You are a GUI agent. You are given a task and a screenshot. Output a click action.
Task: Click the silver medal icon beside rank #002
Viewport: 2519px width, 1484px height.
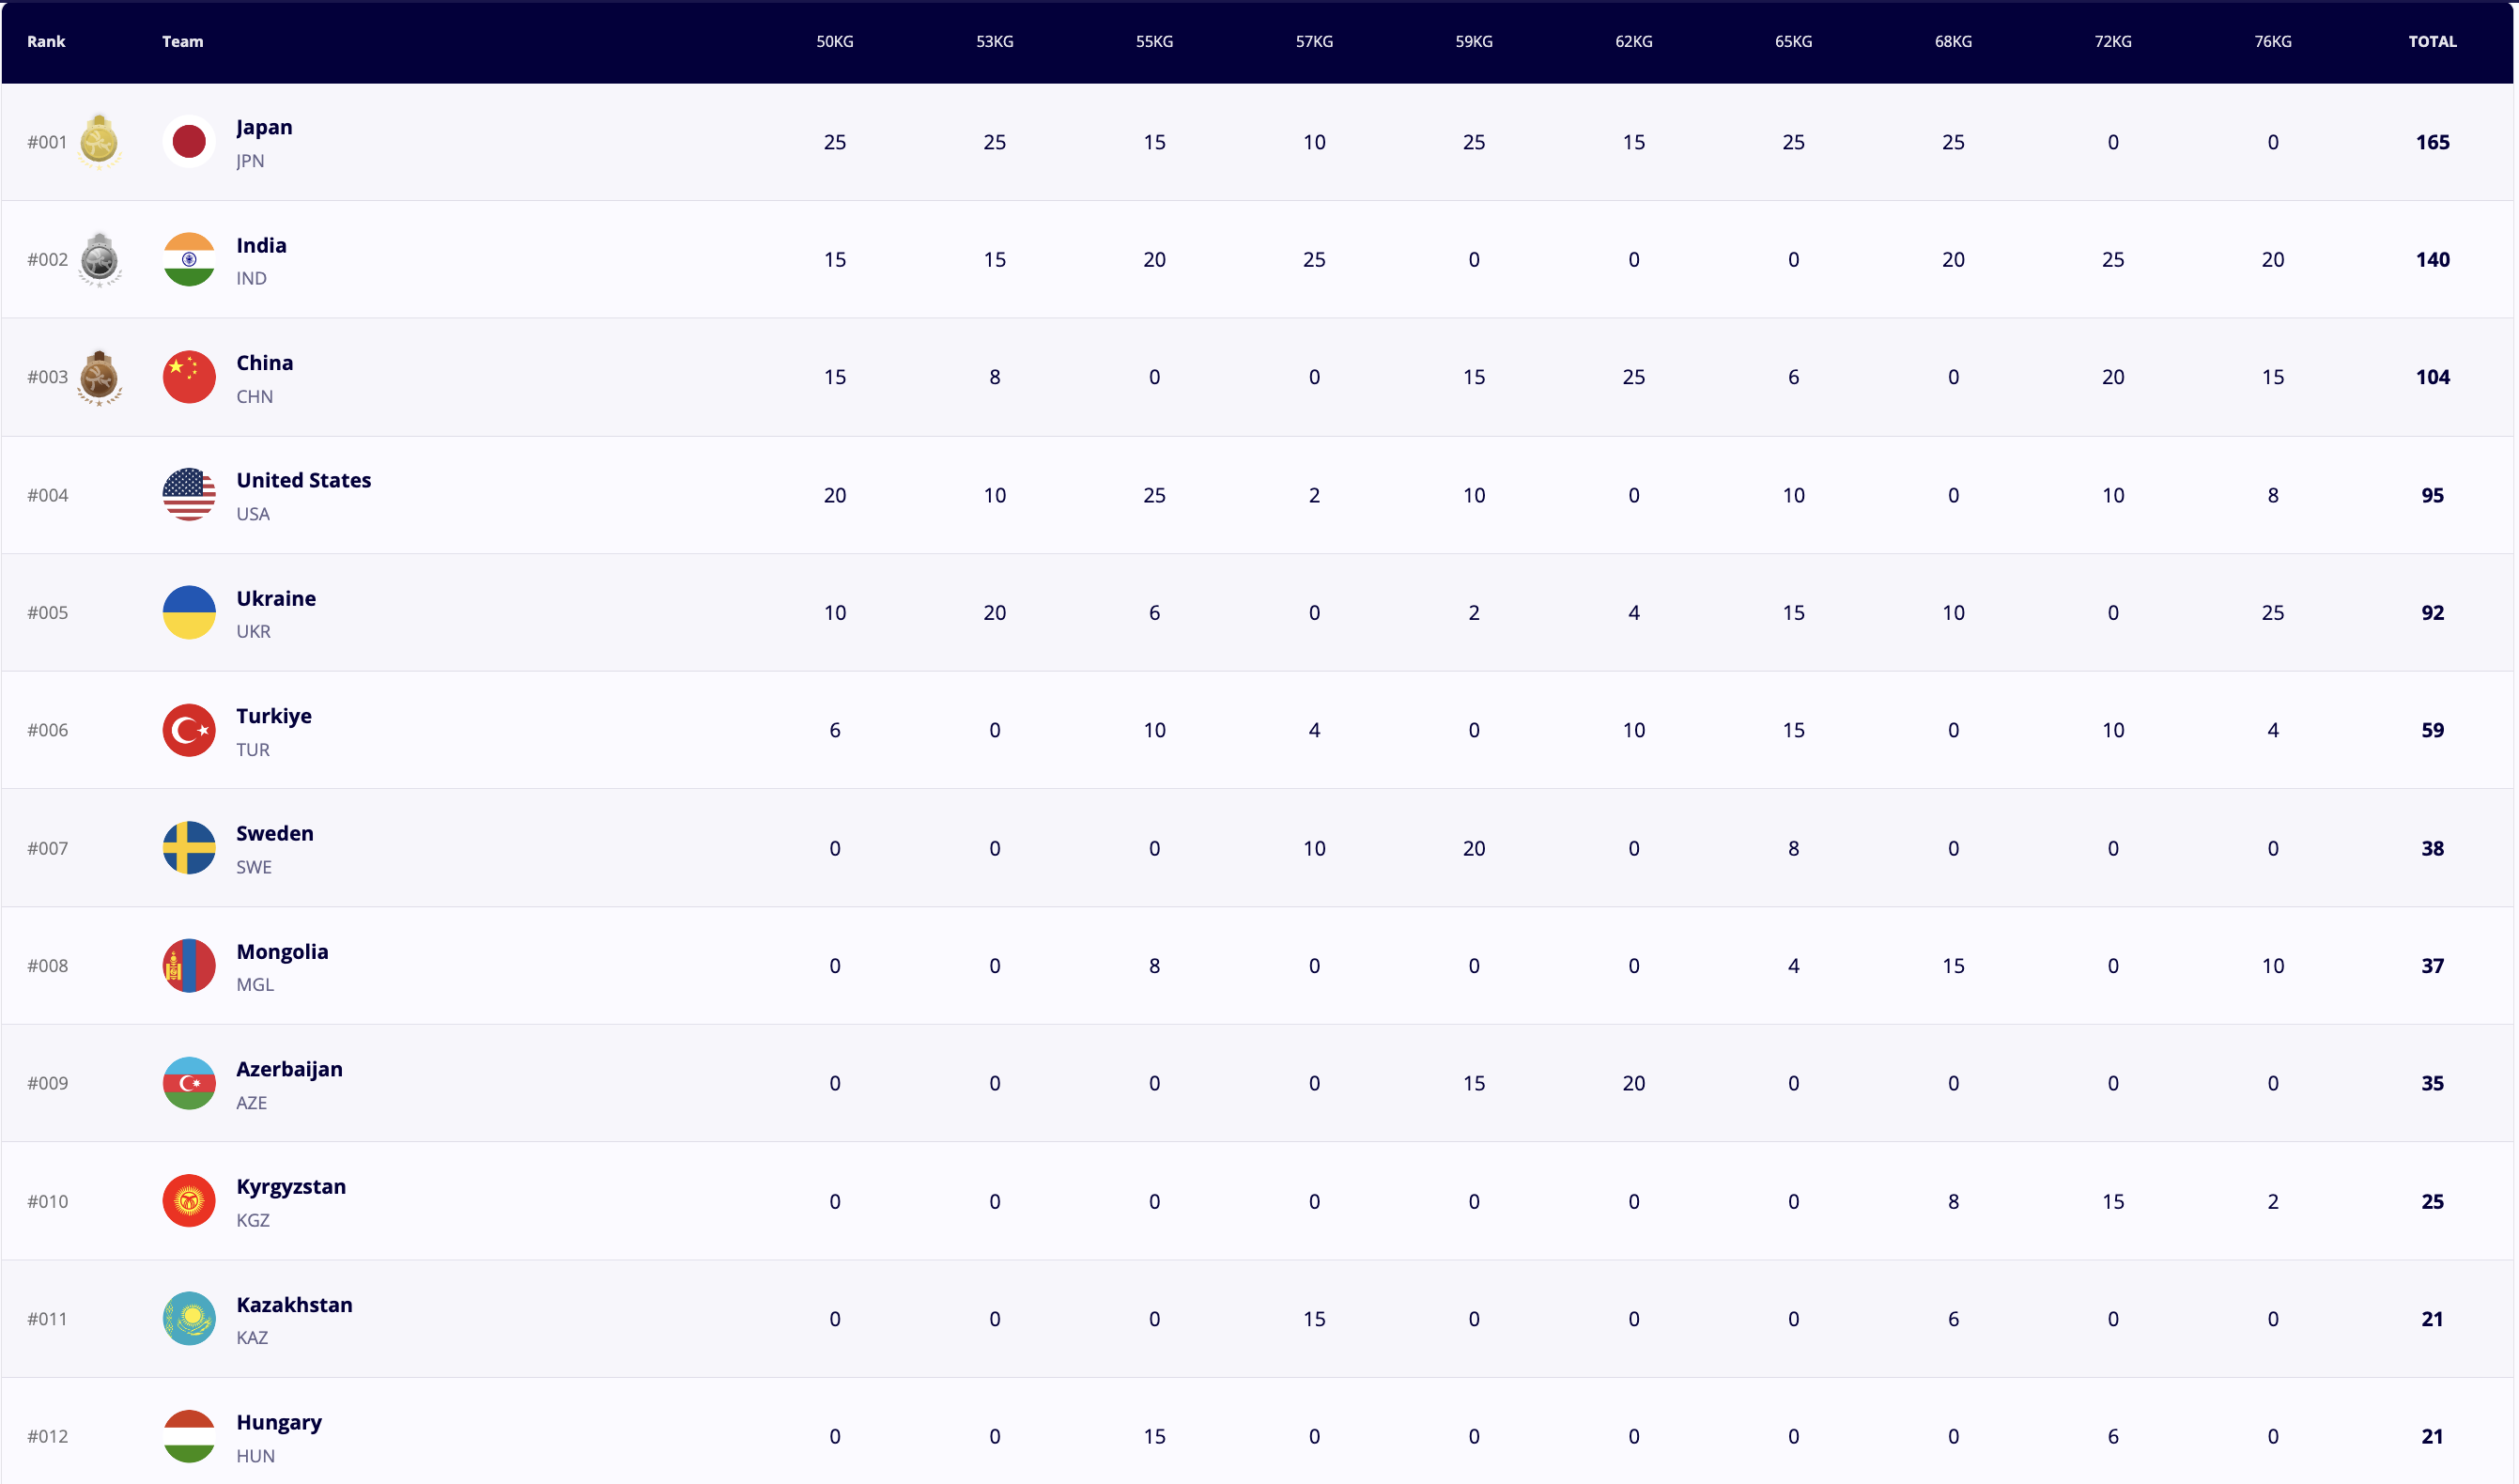(x=99, y=260)
